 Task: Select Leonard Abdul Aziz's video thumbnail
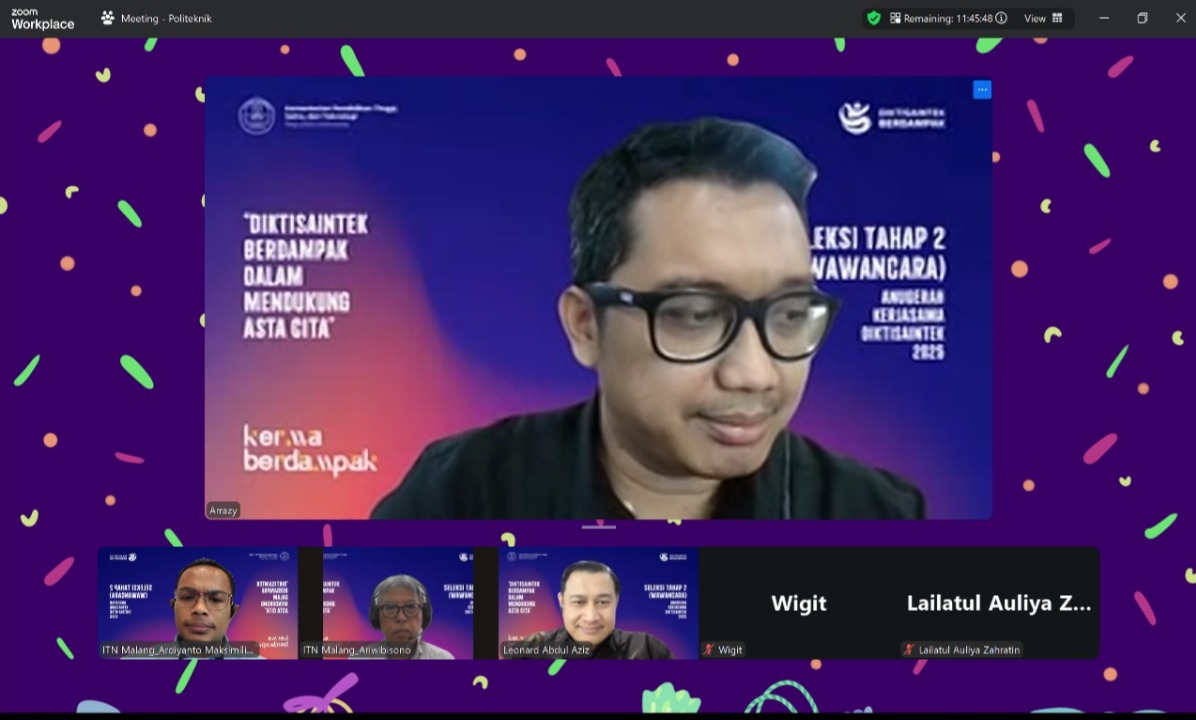(x=598, y=602)
